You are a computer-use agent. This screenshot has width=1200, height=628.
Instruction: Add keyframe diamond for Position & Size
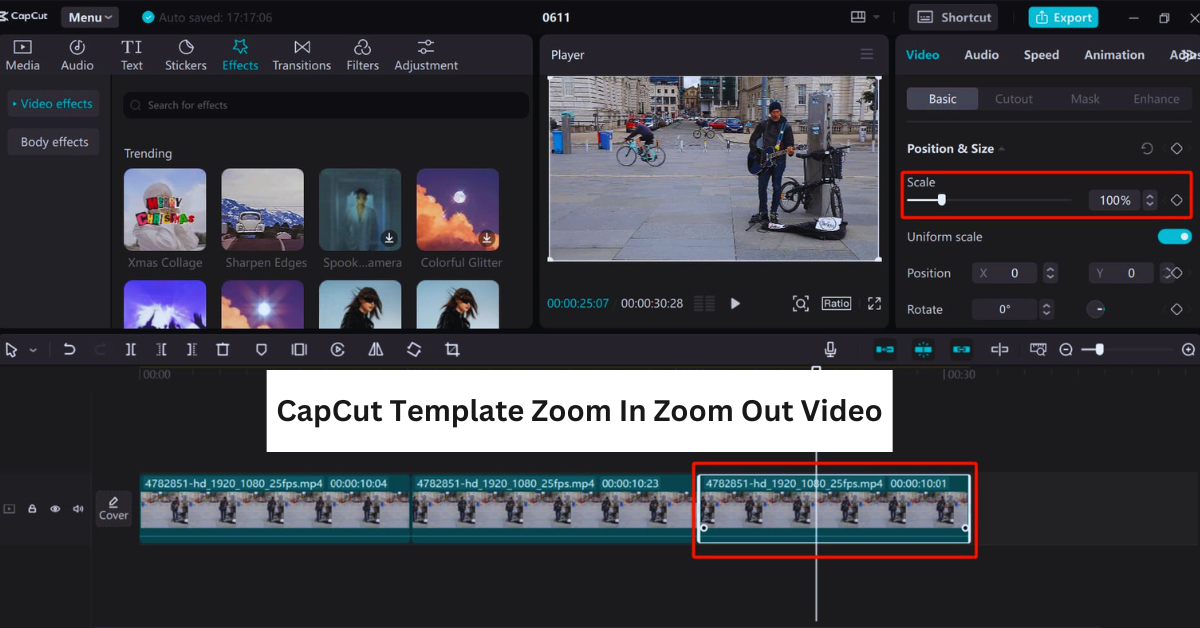click(x=1177, y=148)
